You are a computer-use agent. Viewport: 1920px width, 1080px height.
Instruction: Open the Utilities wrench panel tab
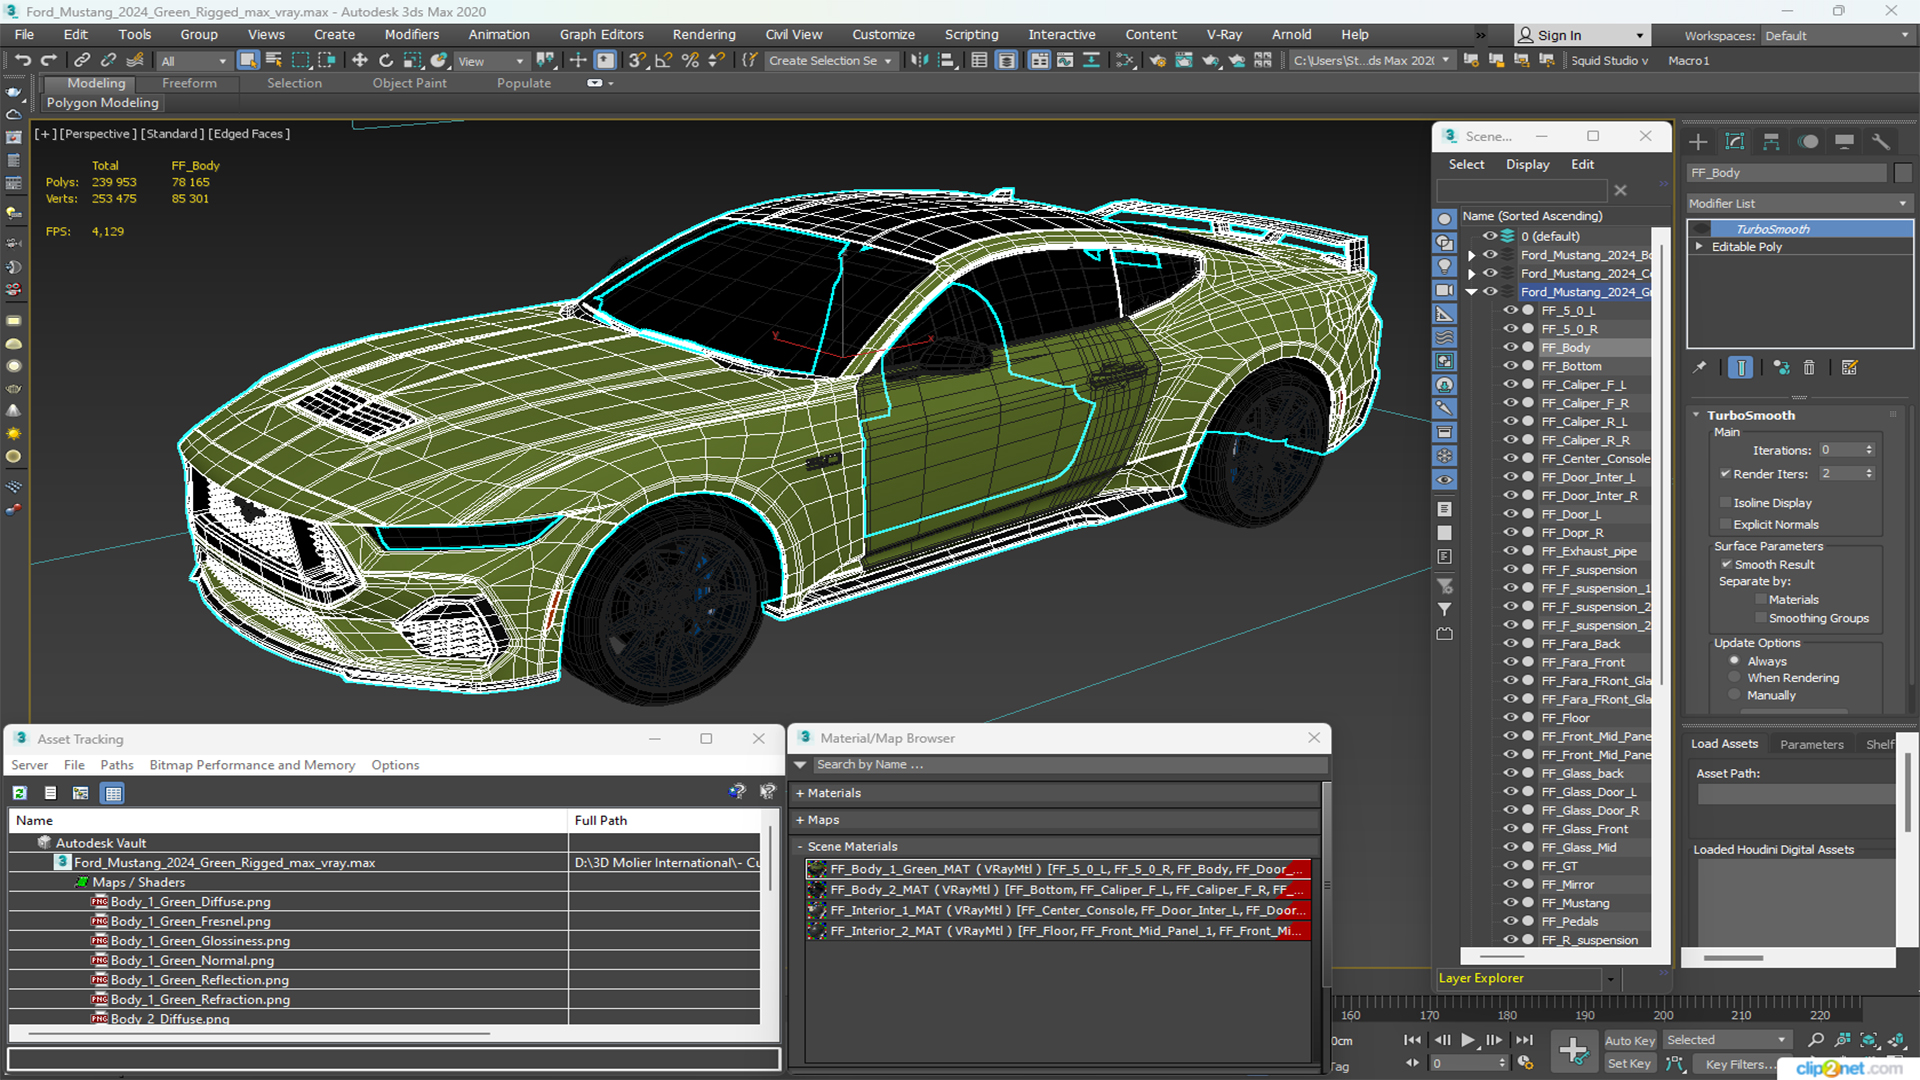(x=1881, y=141)
